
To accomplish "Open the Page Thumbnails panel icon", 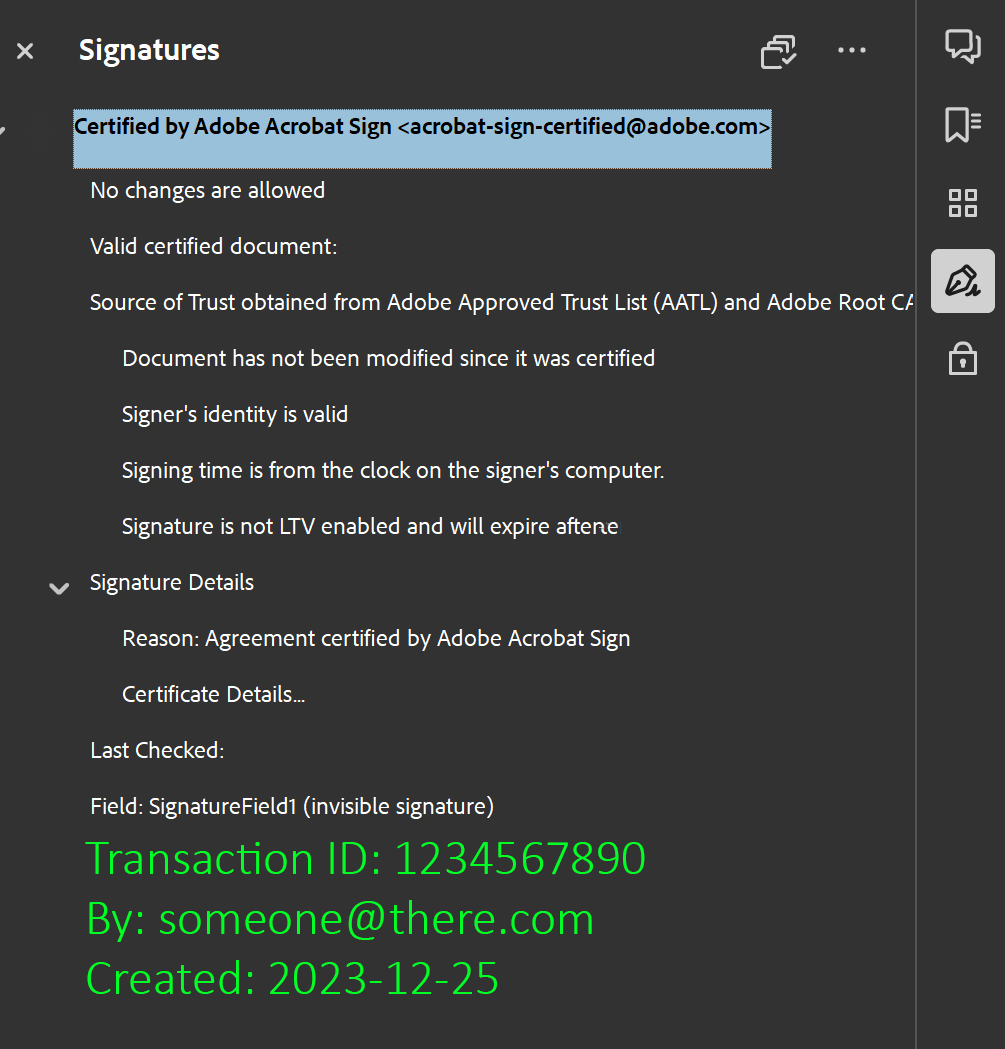I will 962,202.
